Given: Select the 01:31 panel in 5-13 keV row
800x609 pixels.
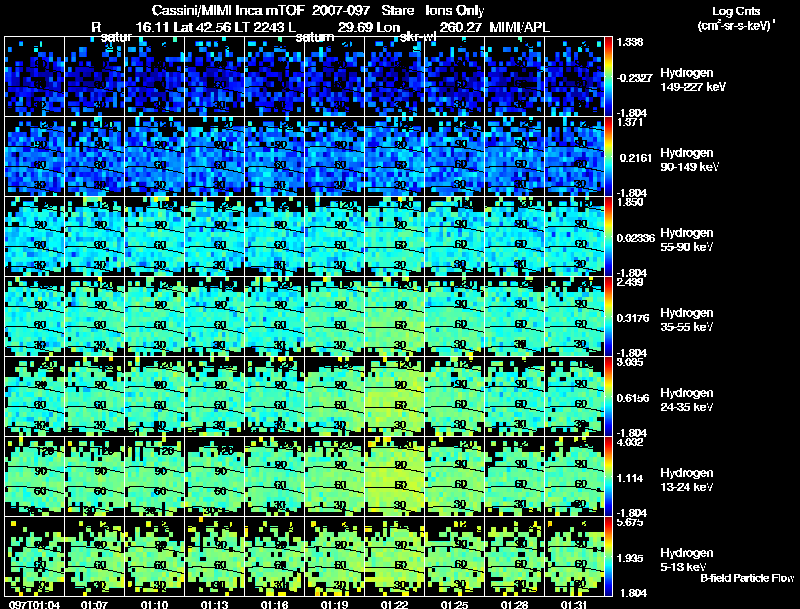Looking at the screenshot, I should click(x=574, y=556).
